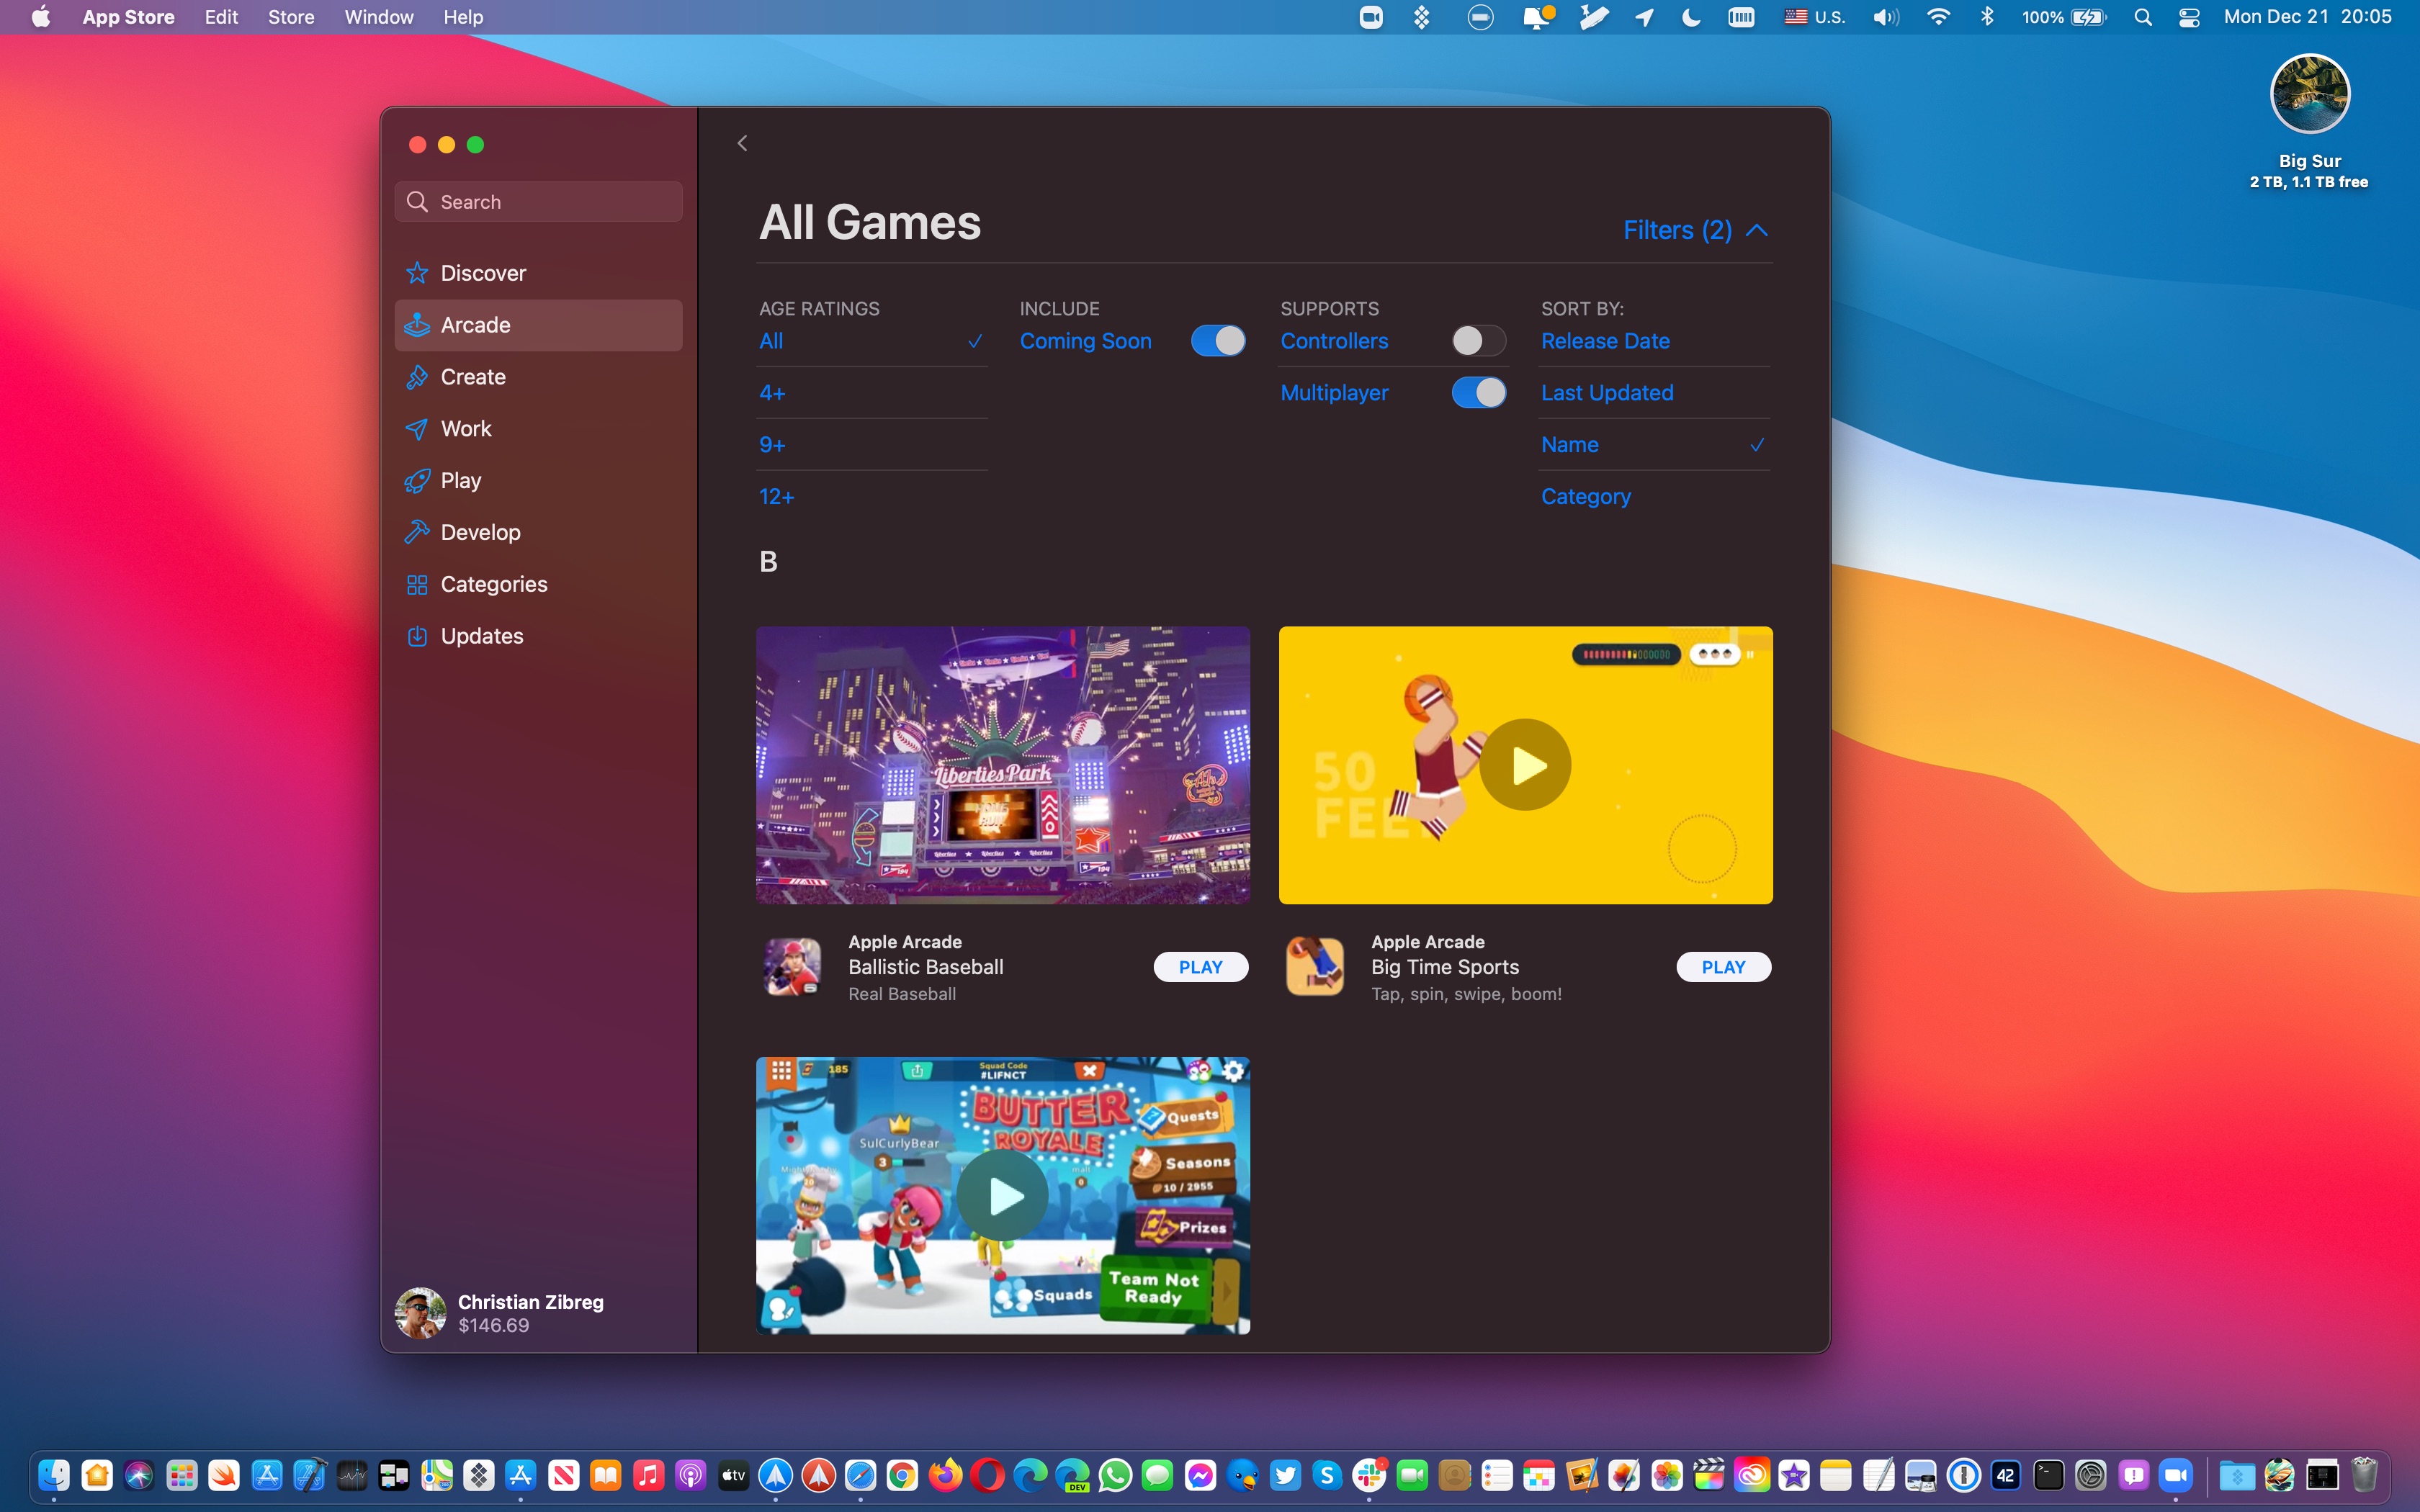
Task: Open volume control in menu bar
Action: (1886, 17)
